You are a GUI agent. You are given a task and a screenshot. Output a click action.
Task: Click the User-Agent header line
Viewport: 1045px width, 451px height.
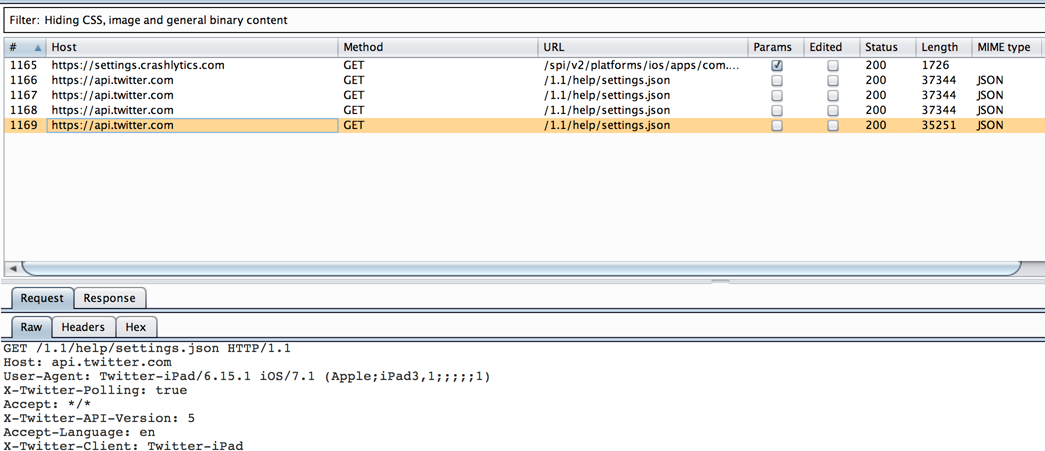[x=247, y=376]
